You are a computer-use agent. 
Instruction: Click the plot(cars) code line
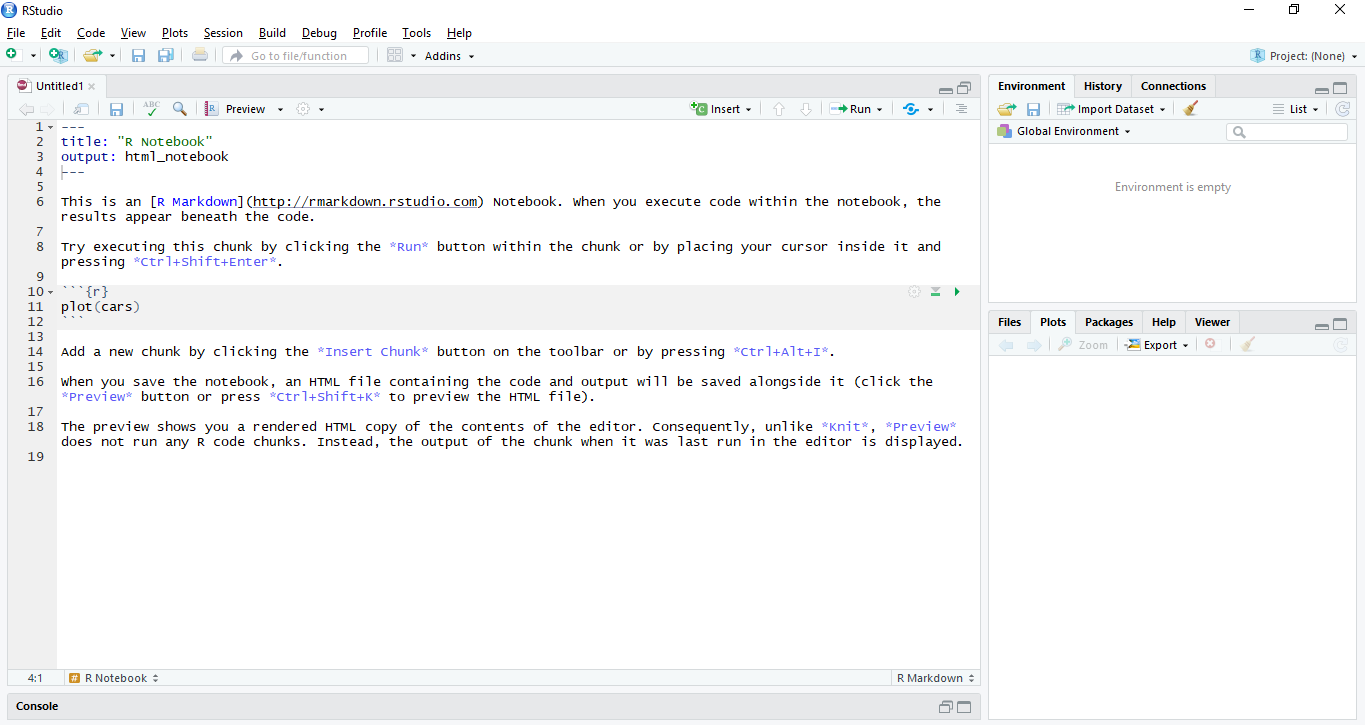(x=101, y=307)
